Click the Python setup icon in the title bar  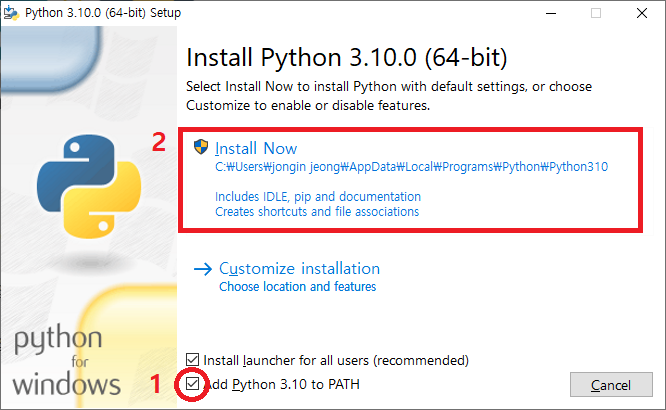[x=11, y=13]
